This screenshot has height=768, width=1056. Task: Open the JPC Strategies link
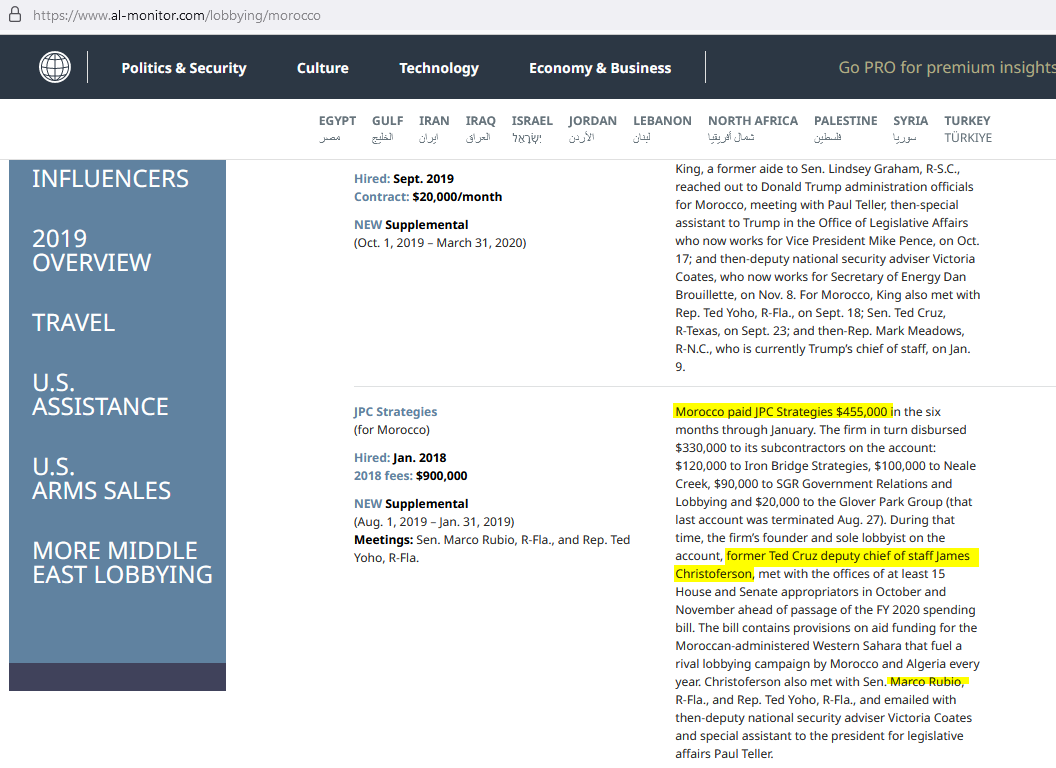pyautogui.click(x=395, y=412)
